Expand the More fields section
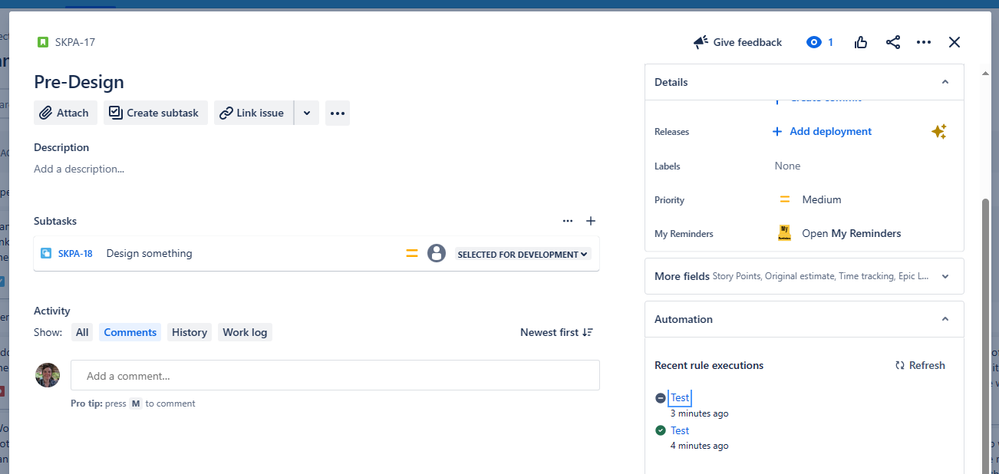This screenshot has height=474, width=999. click(x=804, y=276)
